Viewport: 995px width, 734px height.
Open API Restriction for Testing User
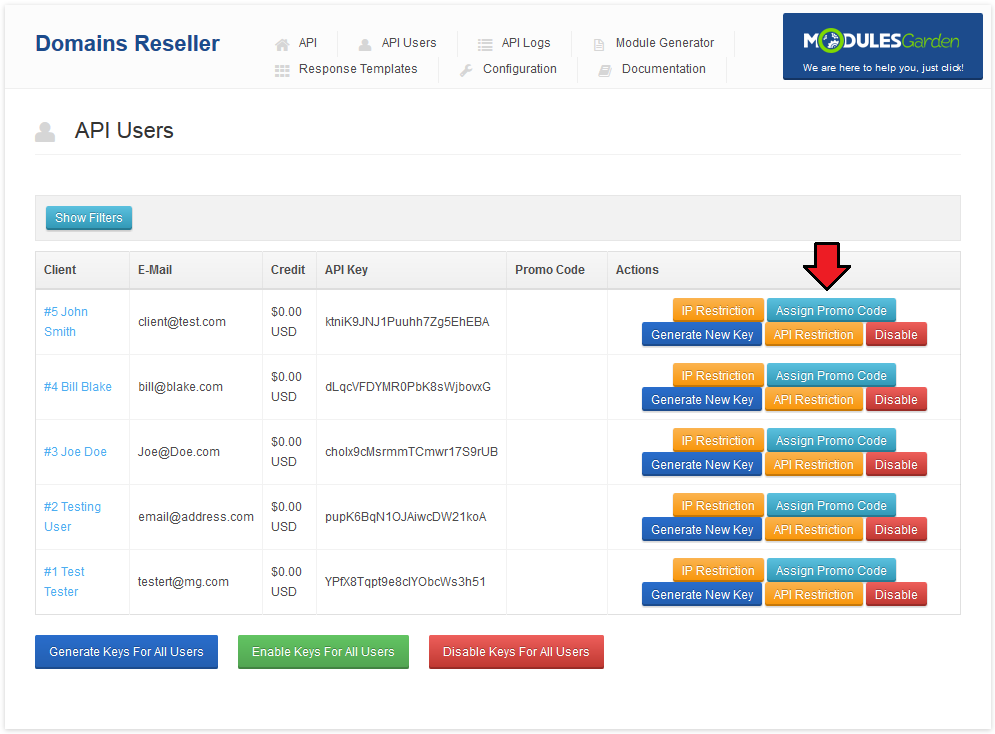click(814, 530)
